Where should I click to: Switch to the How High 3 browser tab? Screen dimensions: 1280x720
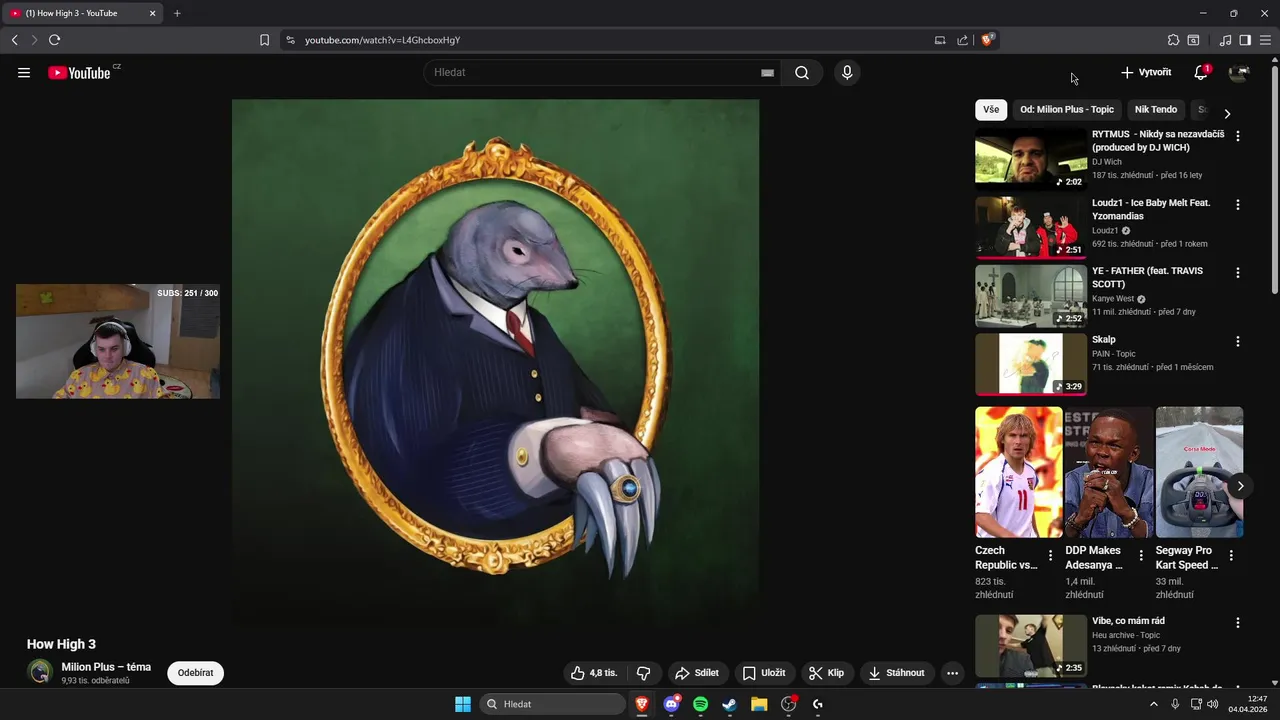coord(82,13)
